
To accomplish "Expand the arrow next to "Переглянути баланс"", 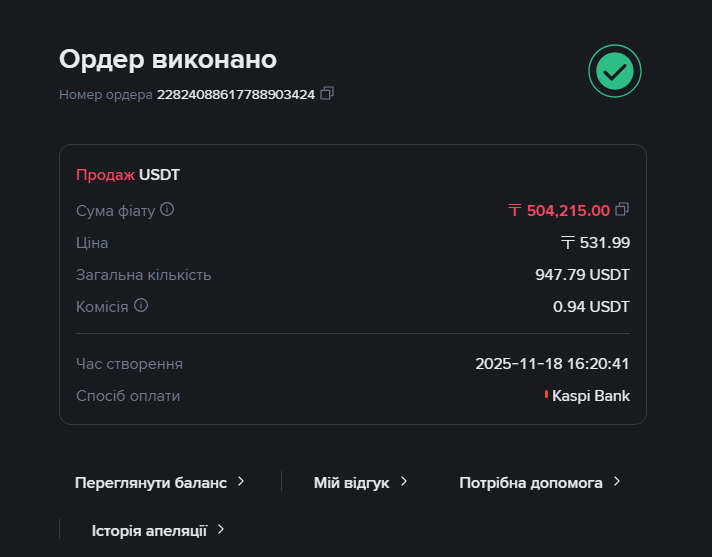I will [x=241, y=482].
